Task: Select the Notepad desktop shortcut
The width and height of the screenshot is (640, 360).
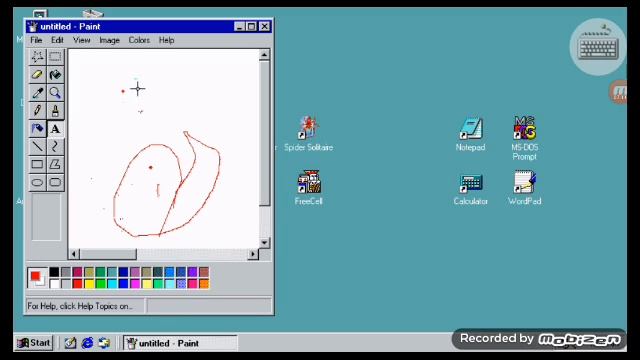Action: click(470, 133)
